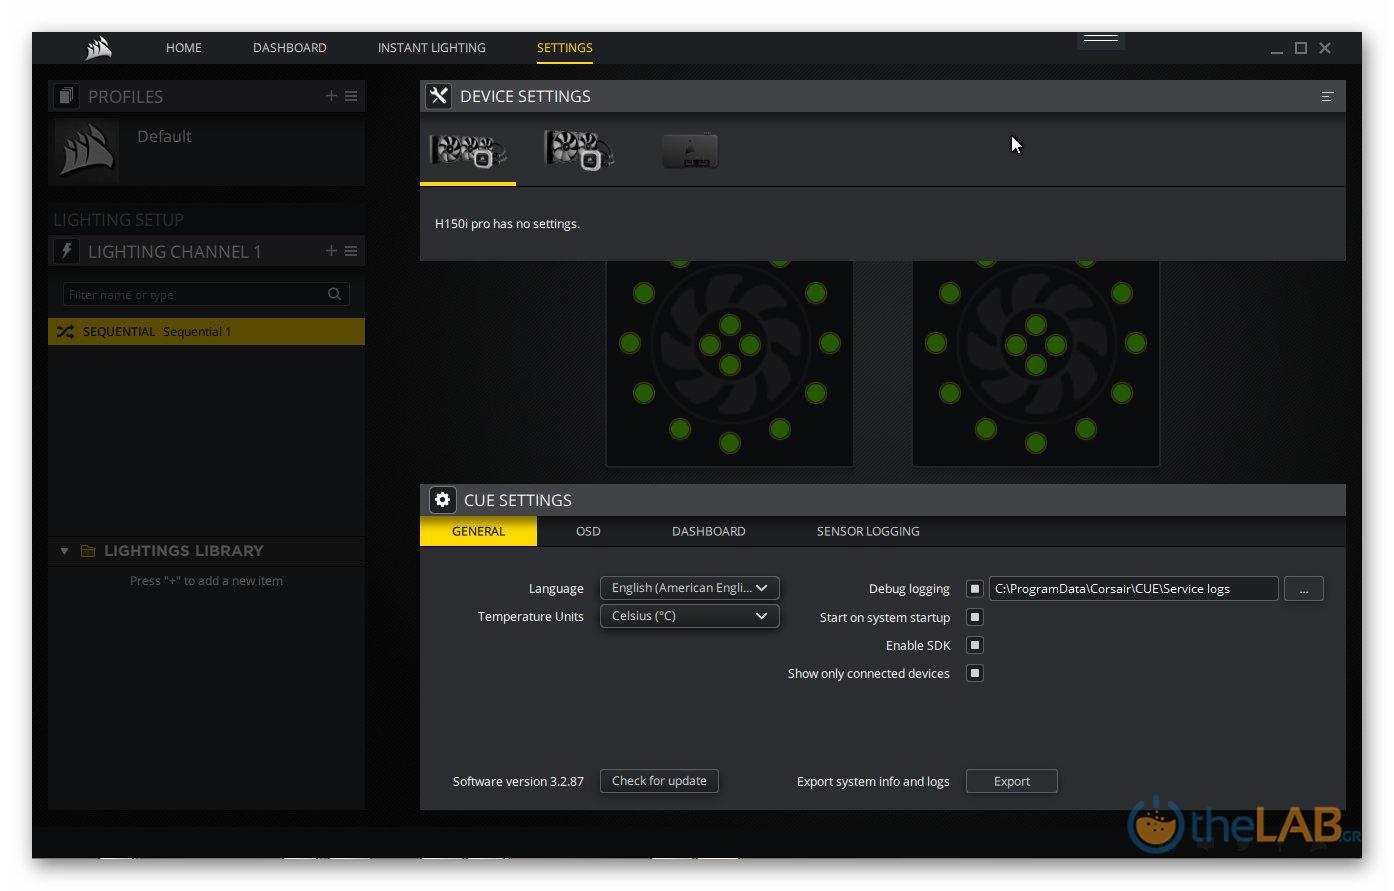Open the Language dropdown
The width and height of the screenshot is (1394, 891).
tap(690, 588)
